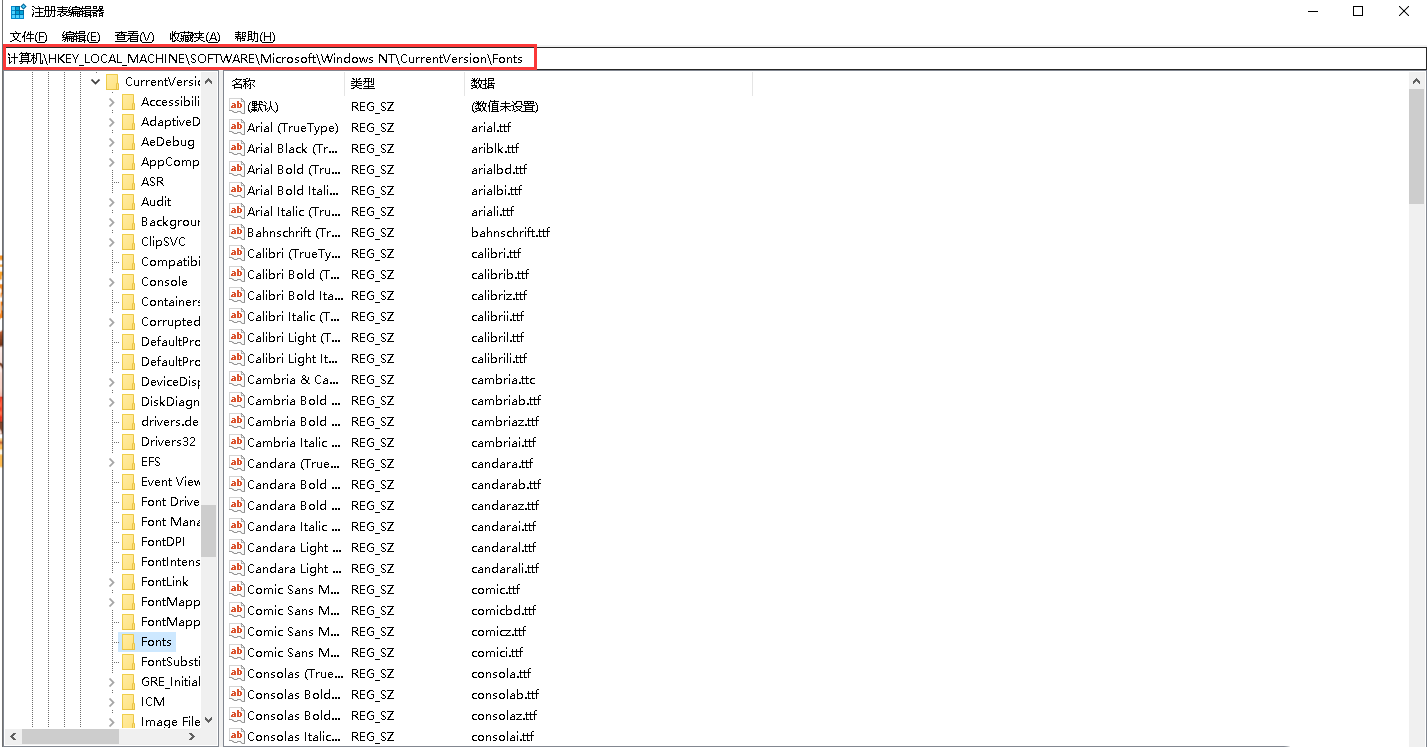
Task: Select the Font Drive key in tree
Action: pyautogui.click(x=170, y=502)
